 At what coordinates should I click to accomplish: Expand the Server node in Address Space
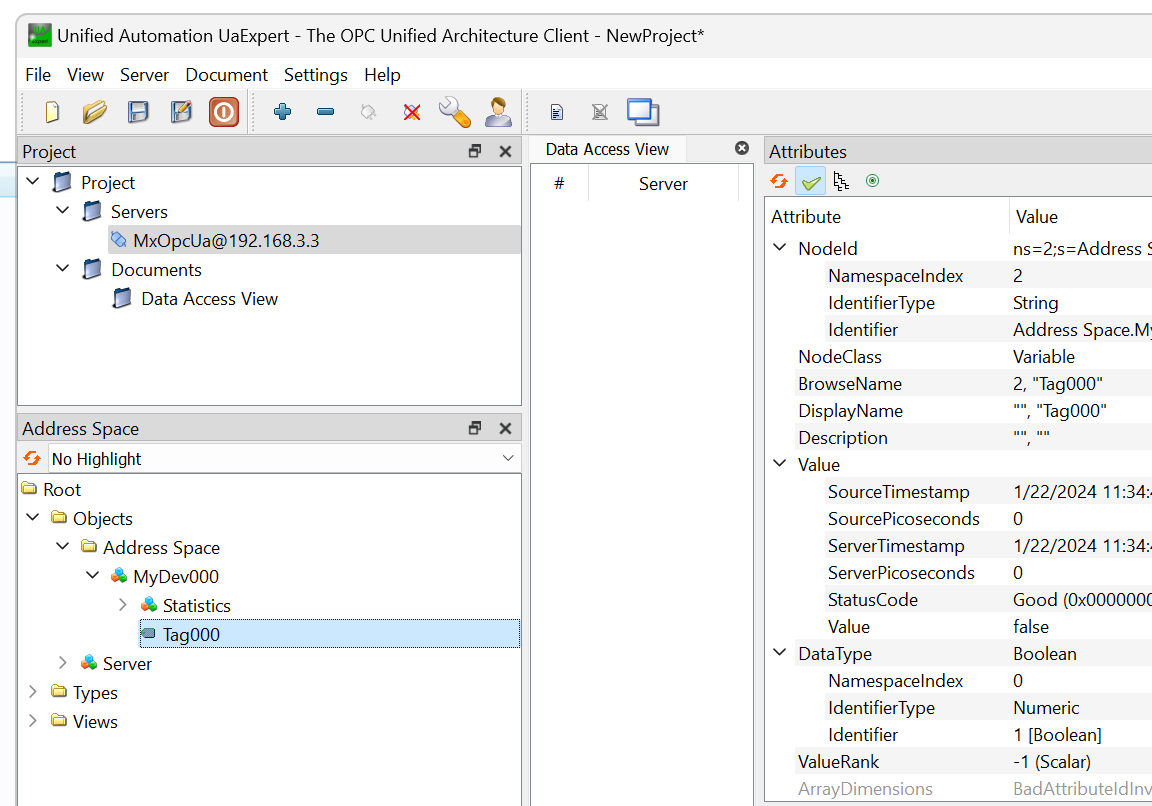[62, 663]
